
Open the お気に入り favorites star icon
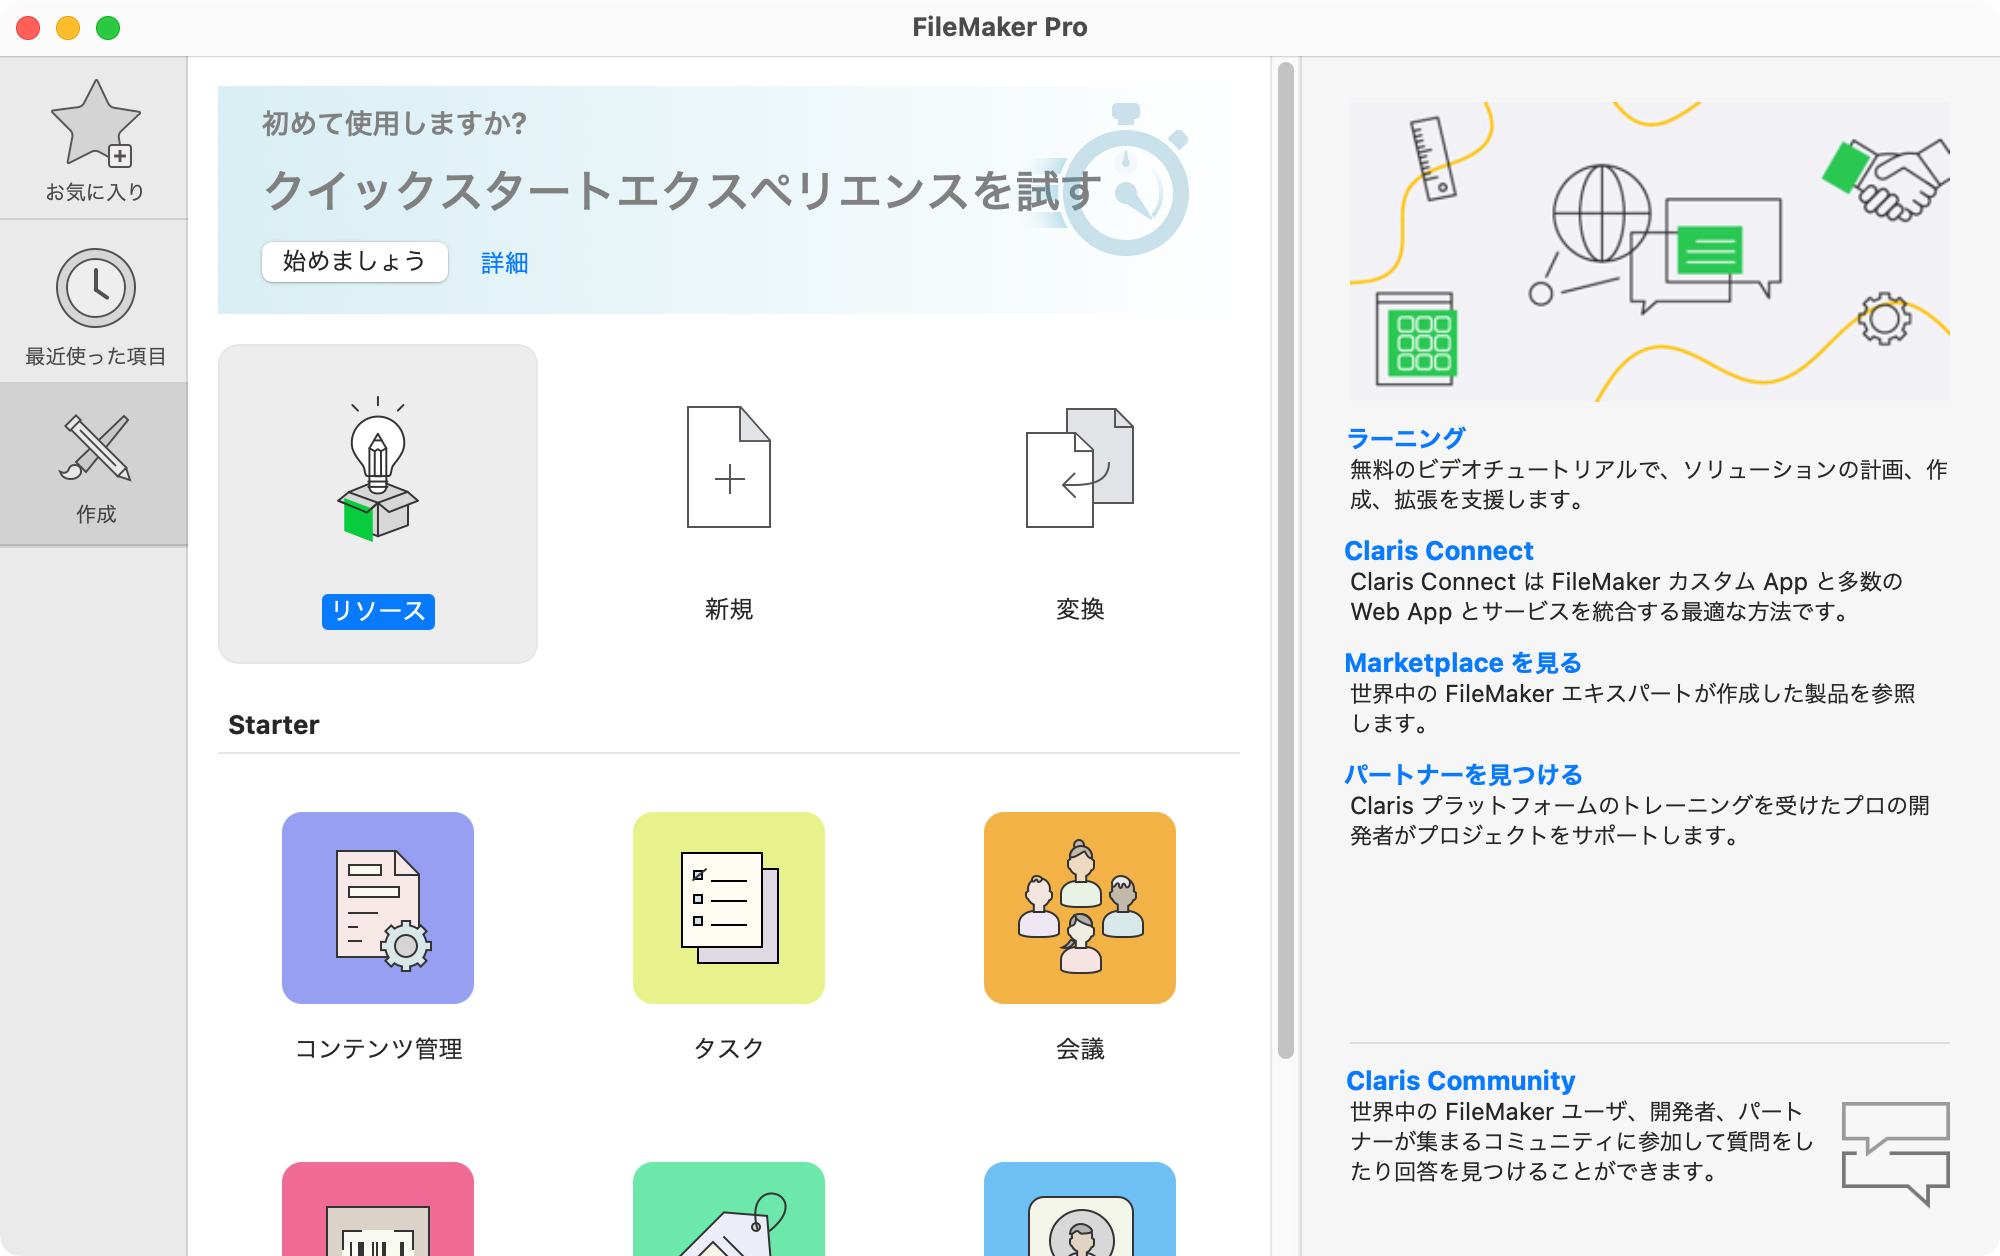[95, 124]
